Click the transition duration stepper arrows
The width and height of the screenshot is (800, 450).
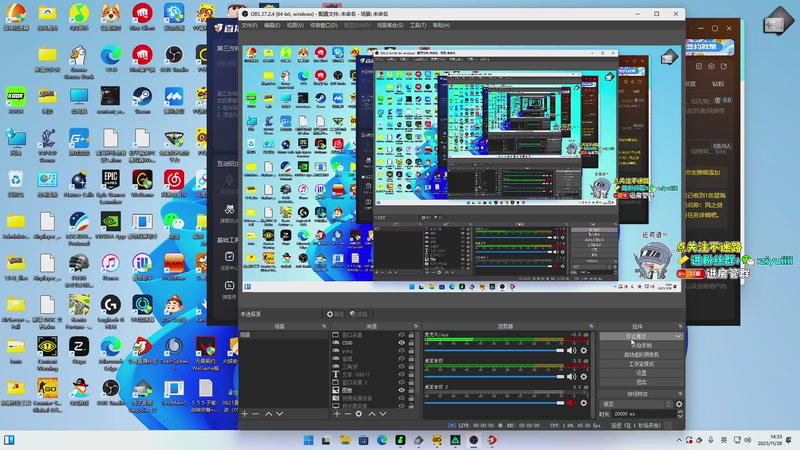click(x=680, y=414)
